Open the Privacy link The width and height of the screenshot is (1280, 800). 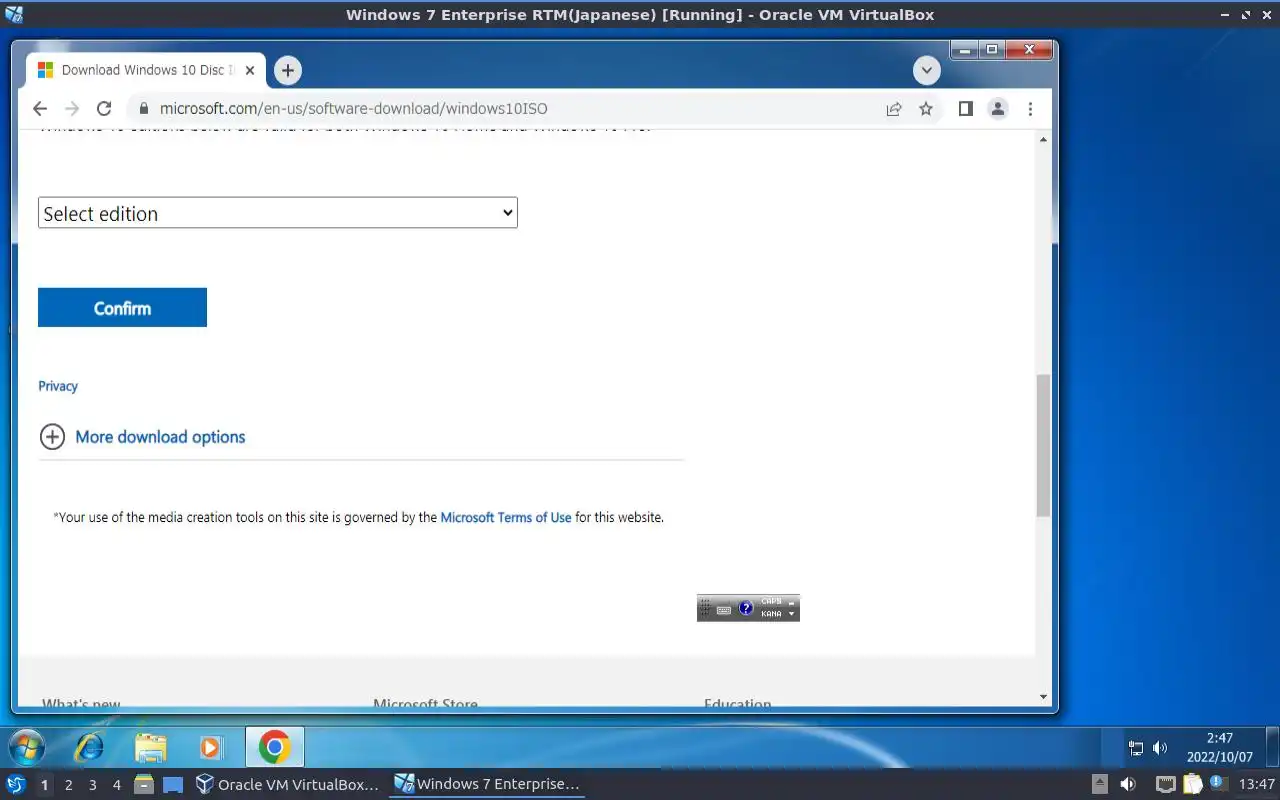(x=58, y=386)
